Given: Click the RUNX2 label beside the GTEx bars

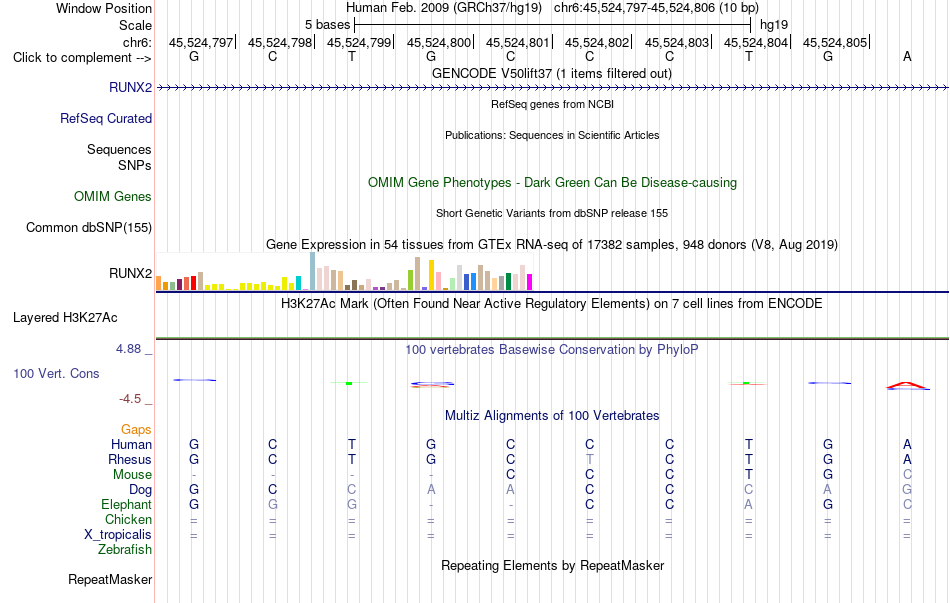Looking at the screenshot, I should click(130, 273).
